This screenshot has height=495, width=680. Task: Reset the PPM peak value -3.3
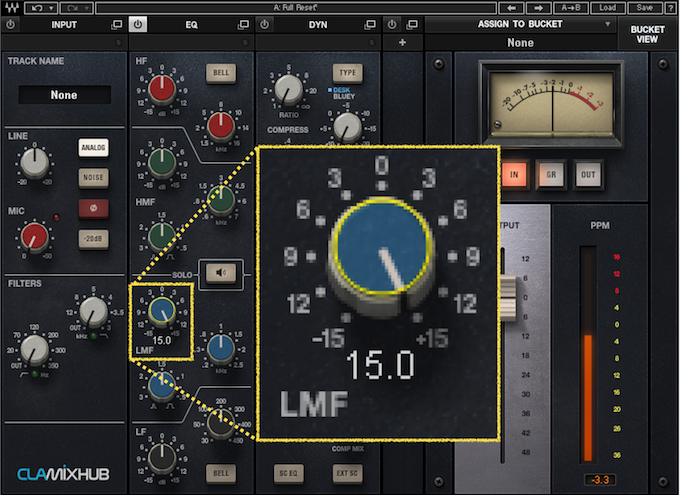tap(600, 480)
